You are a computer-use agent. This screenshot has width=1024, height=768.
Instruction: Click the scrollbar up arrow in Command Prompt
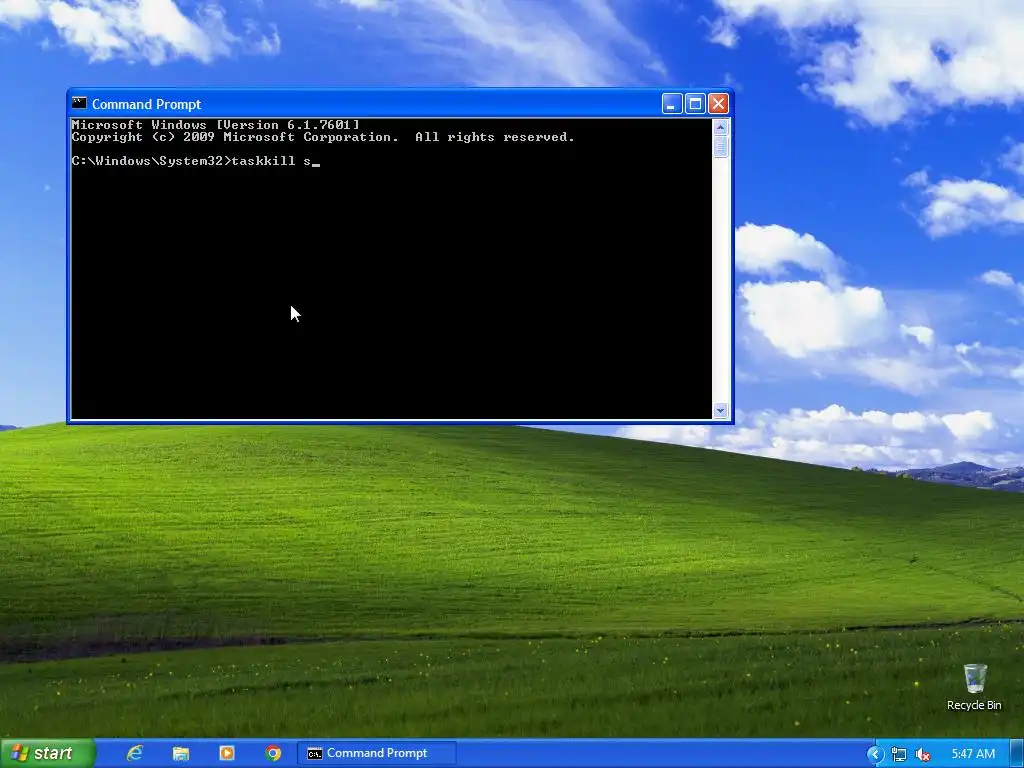point(720,127)
